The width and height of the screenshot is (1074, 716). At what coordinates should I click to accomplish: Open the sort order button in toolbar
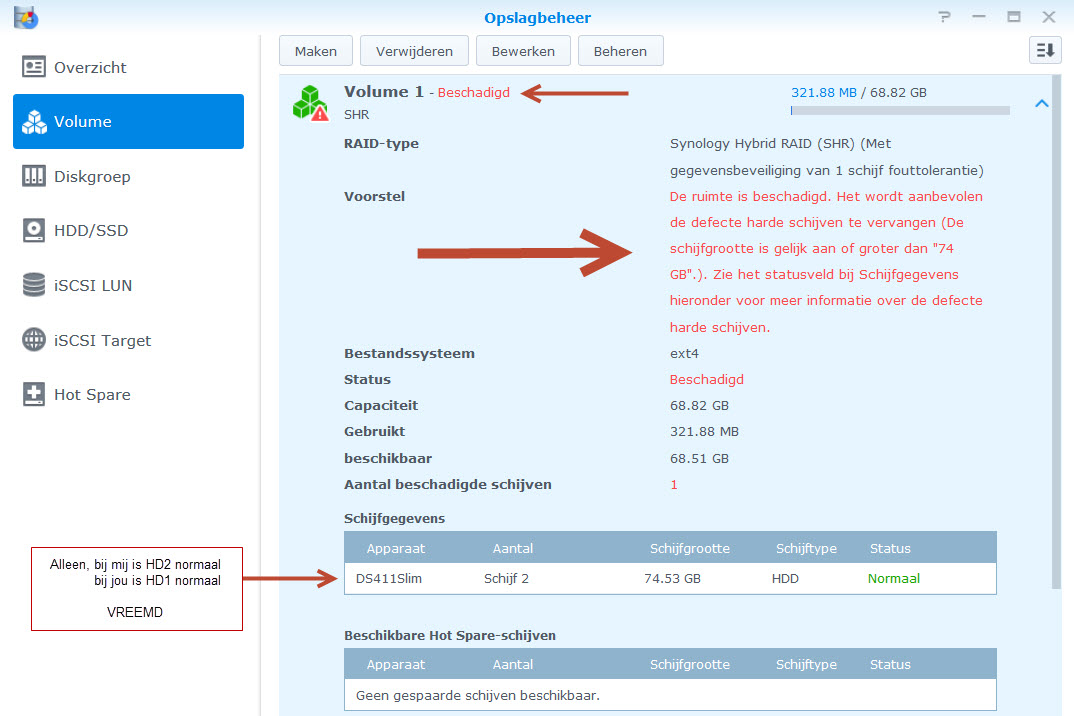coord(1044,51)
